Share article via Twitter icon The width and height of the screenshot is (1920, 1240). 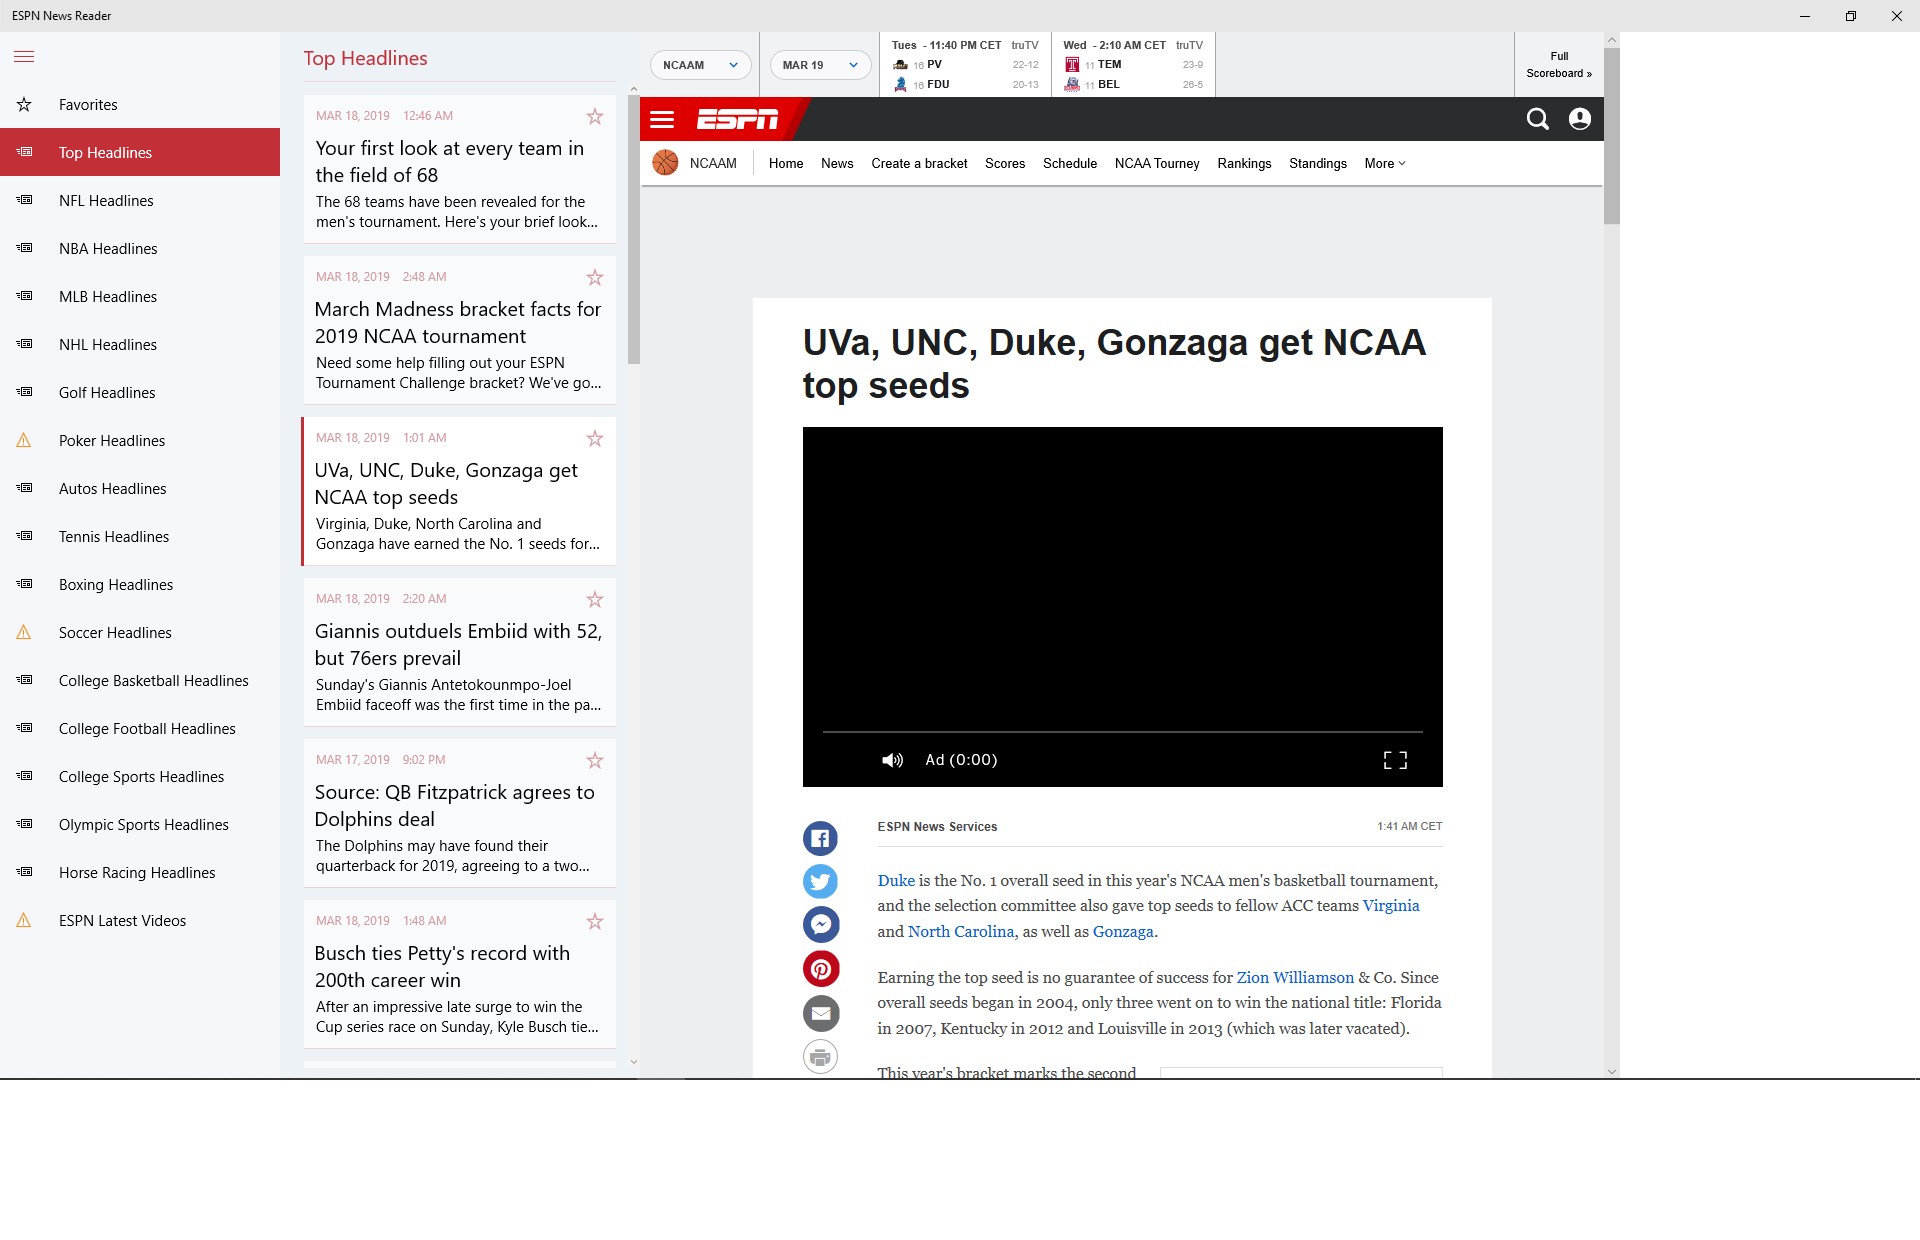pos(820,881)
